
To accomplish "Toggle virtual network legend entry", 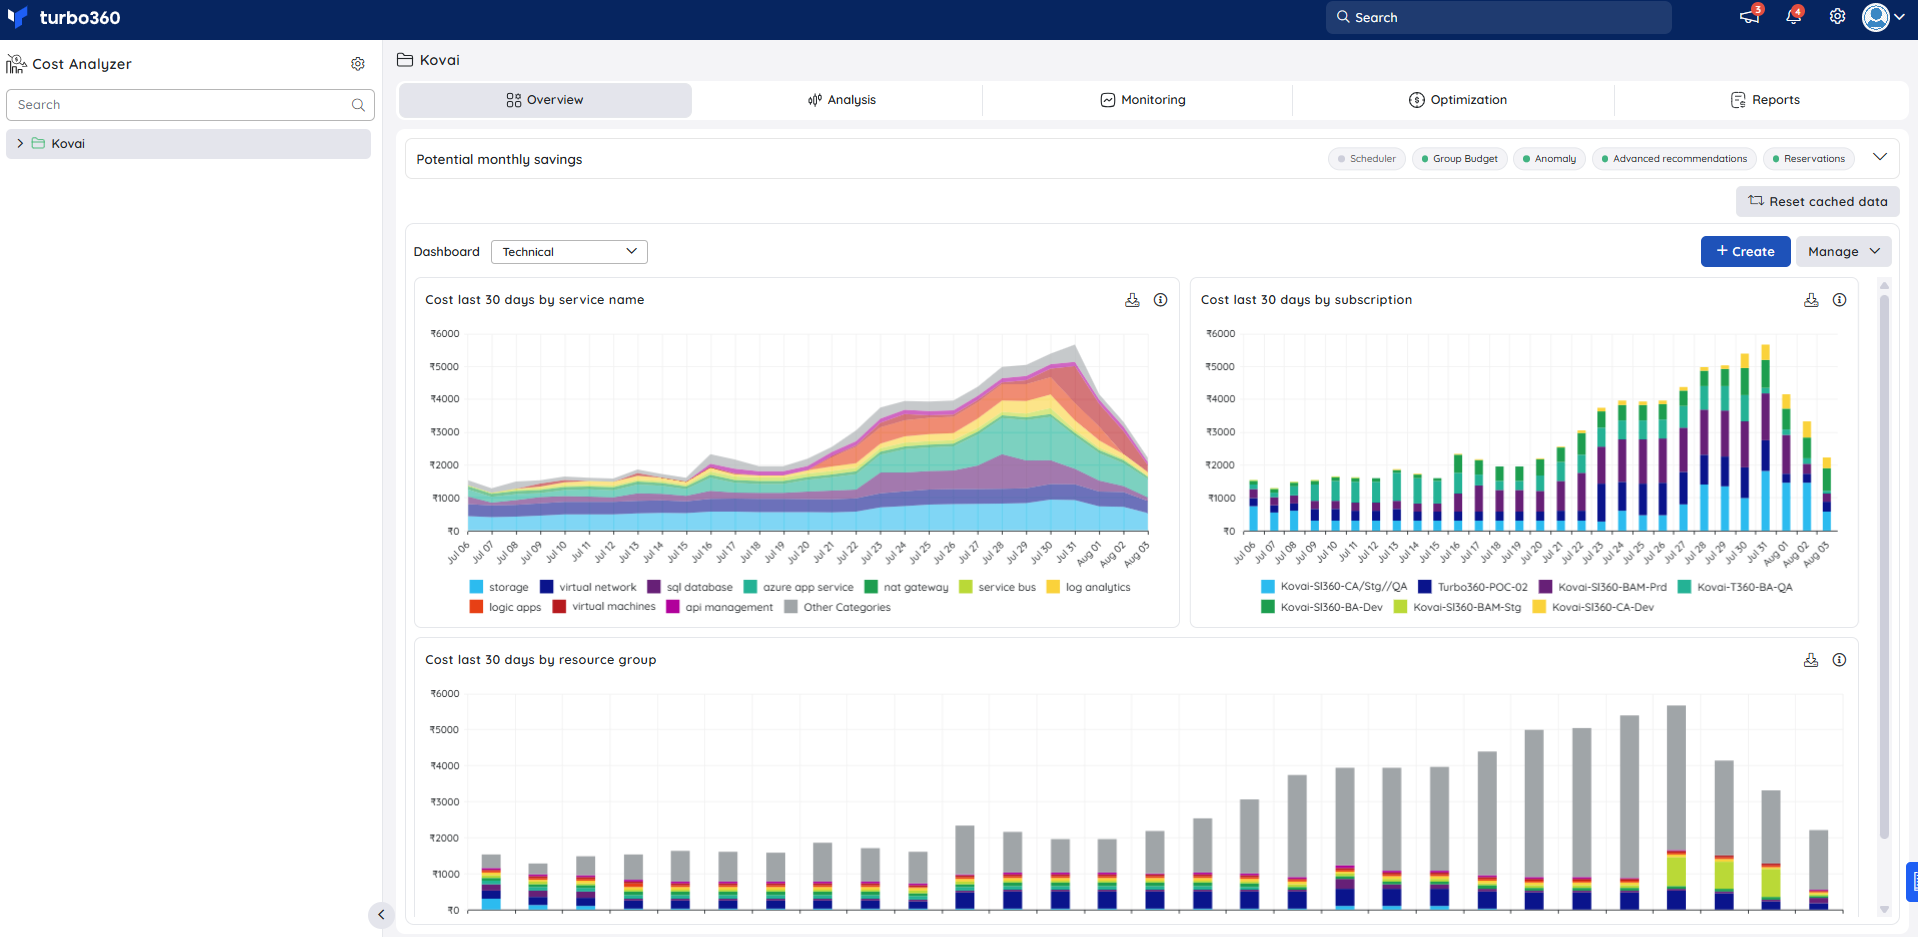I will click(588, 587).
